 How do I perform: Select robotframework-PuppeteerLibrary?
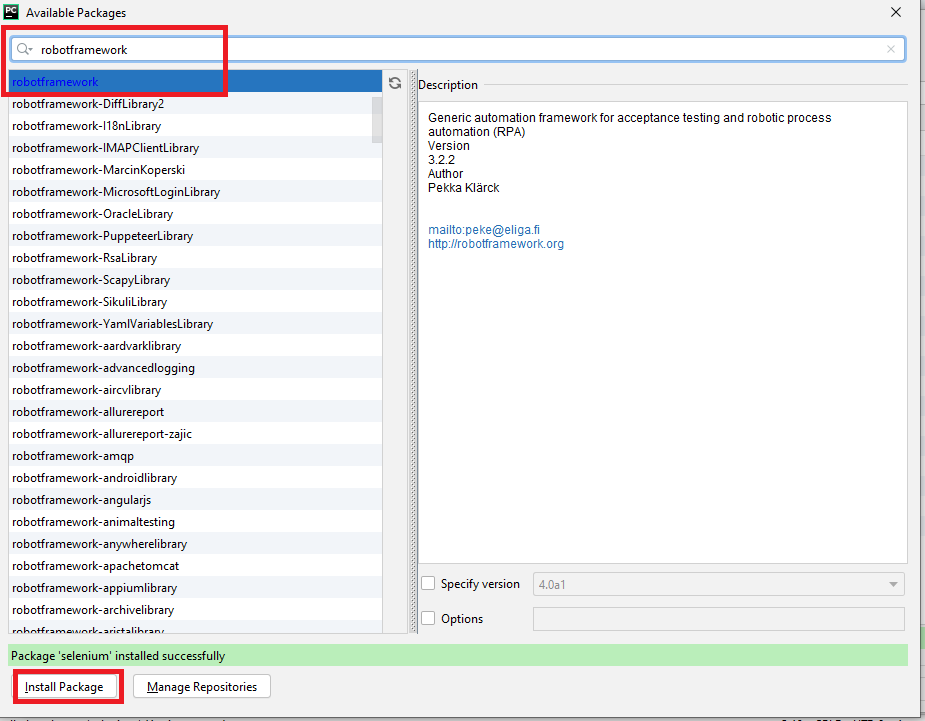coord(195,236)
